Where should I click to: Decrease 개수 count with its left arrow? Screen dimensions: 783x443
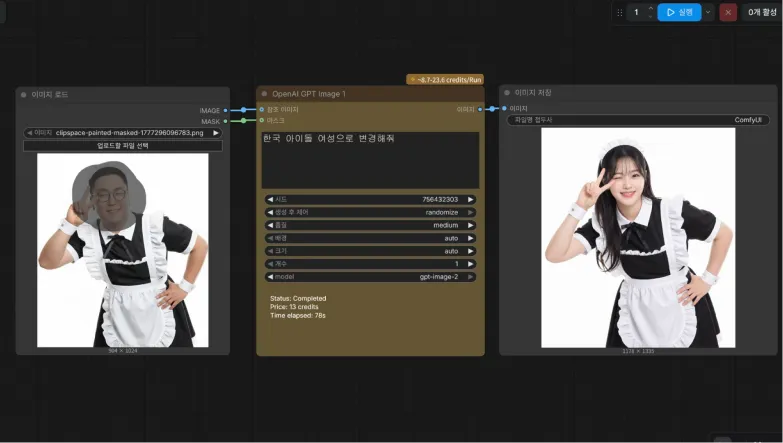[x=270, y=264]
